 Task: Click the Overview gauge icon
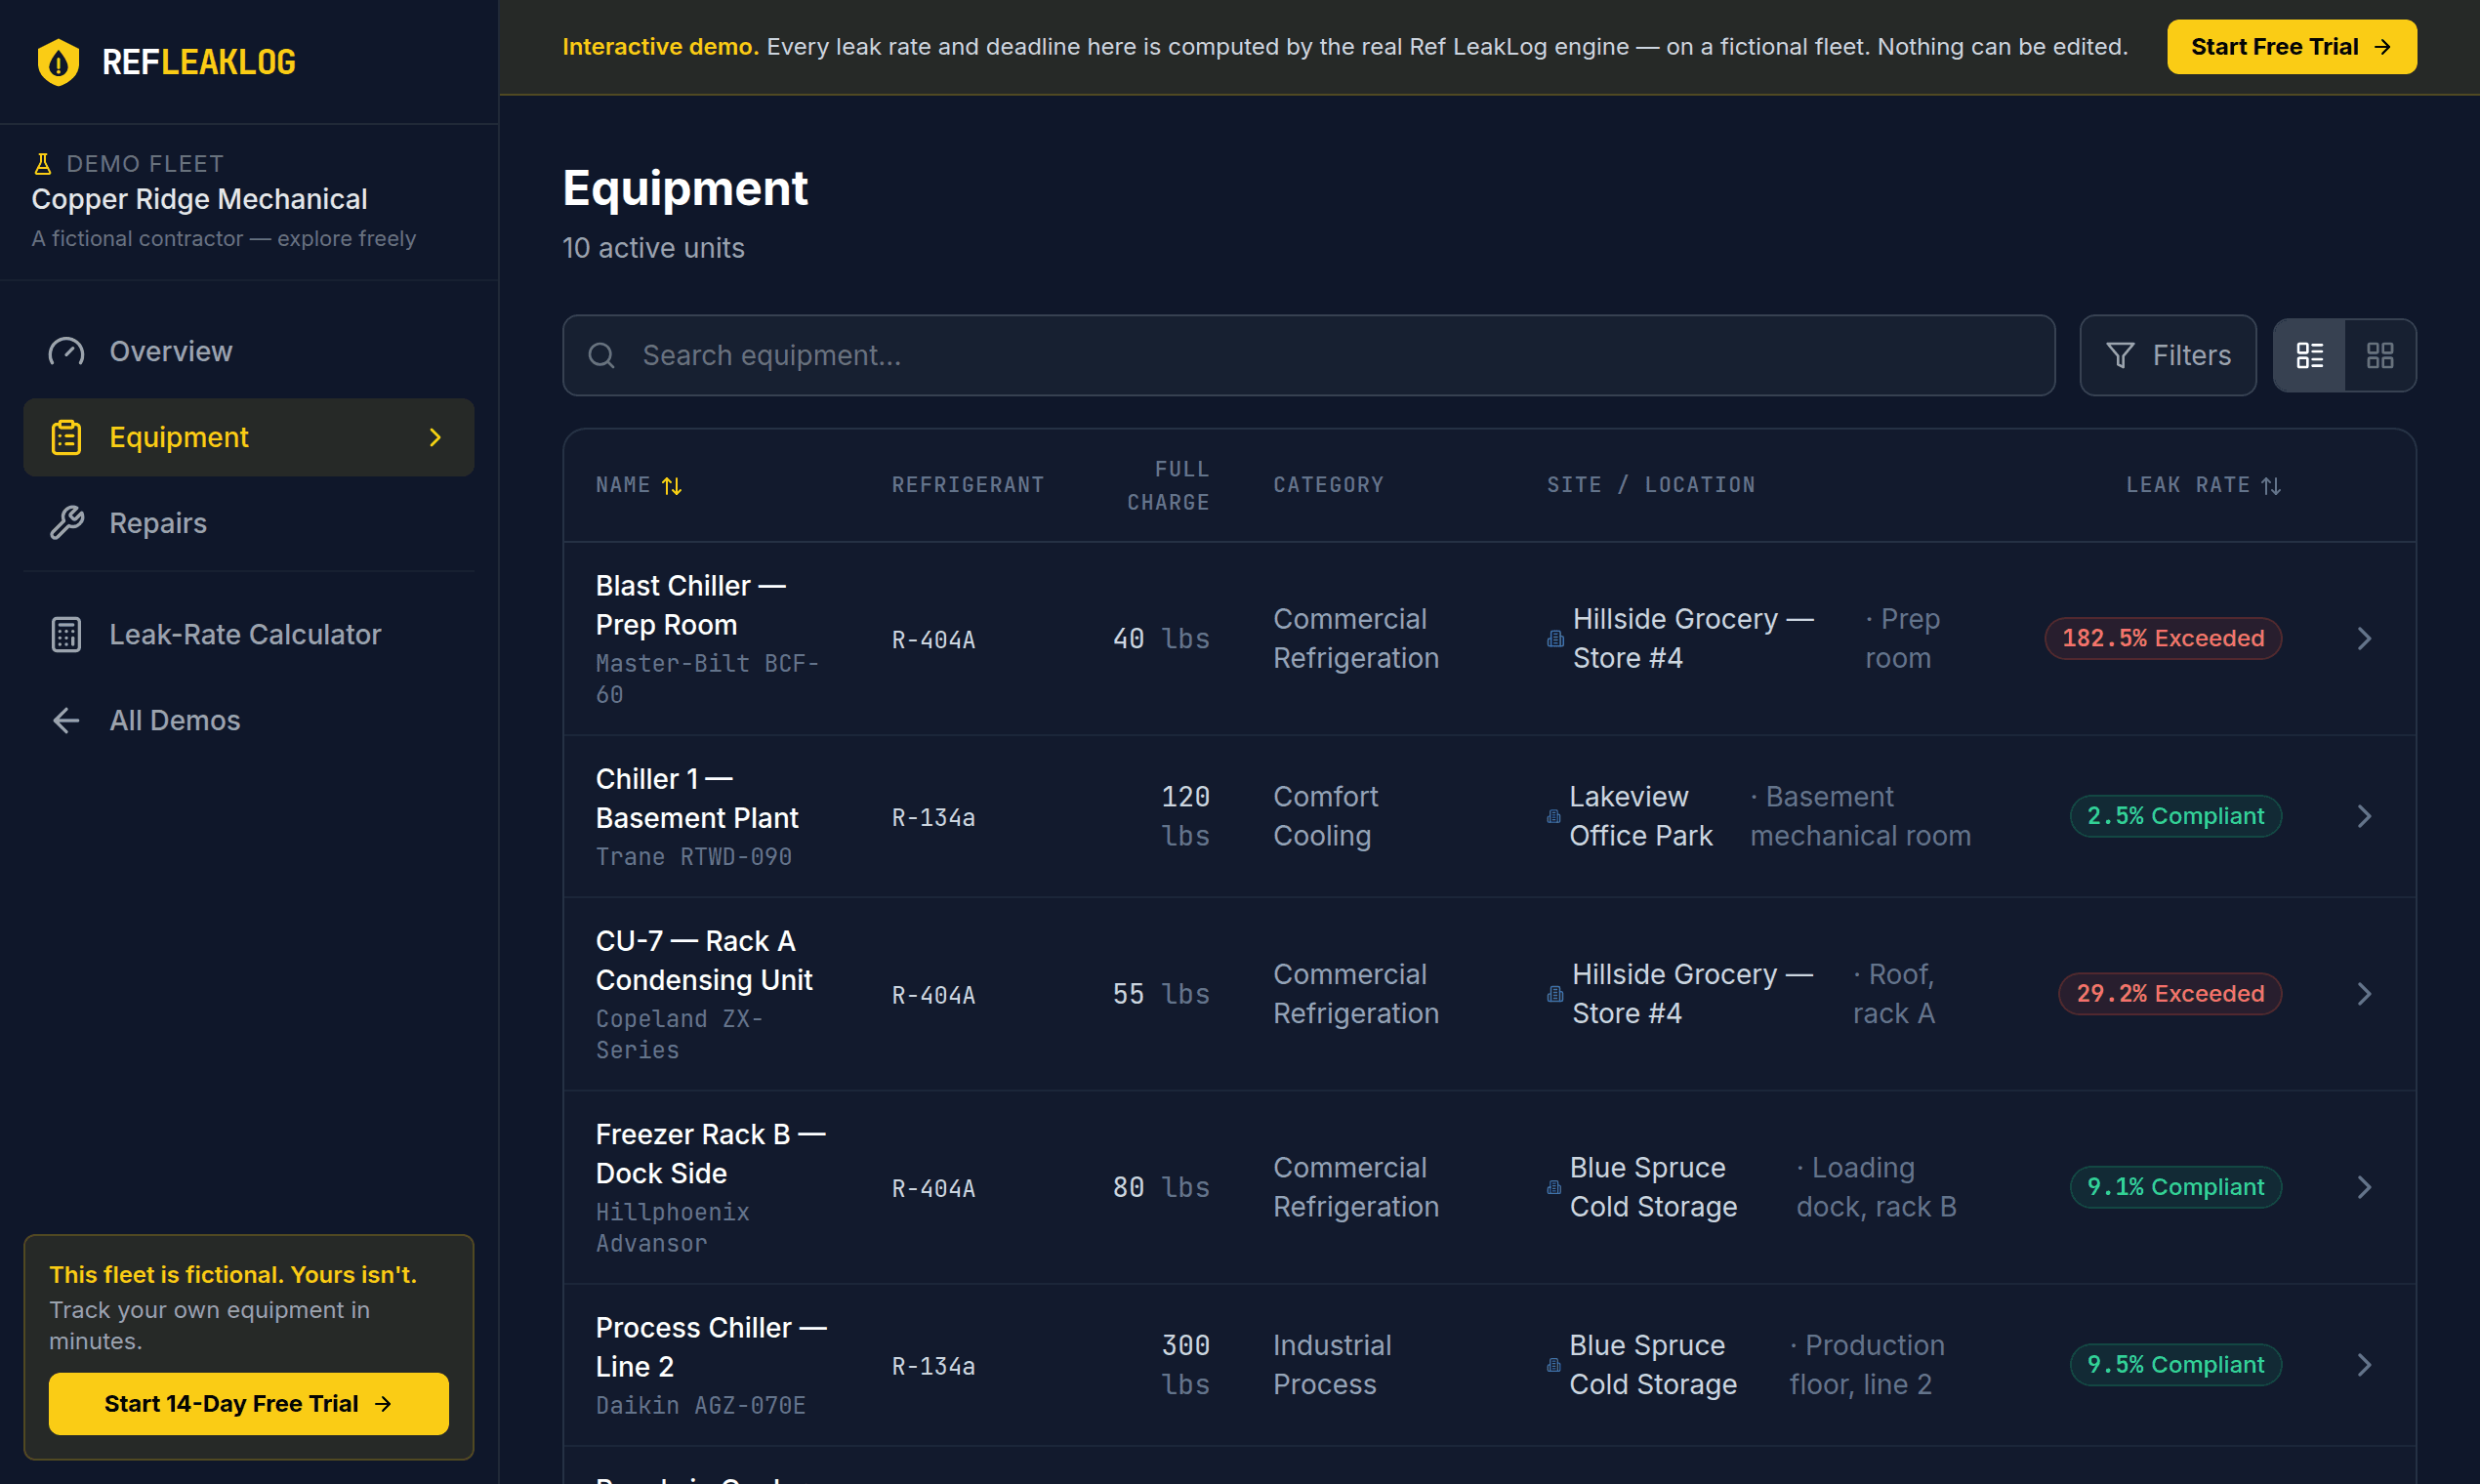click(x=67, y=352)
